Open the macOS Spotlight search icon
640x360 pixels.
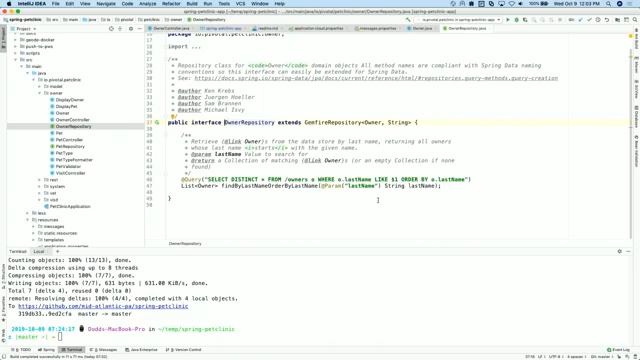pos(609,4)
